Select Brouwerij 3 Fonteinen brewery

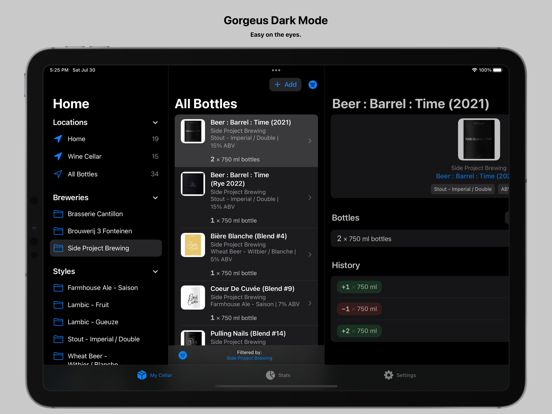point(106,231)
